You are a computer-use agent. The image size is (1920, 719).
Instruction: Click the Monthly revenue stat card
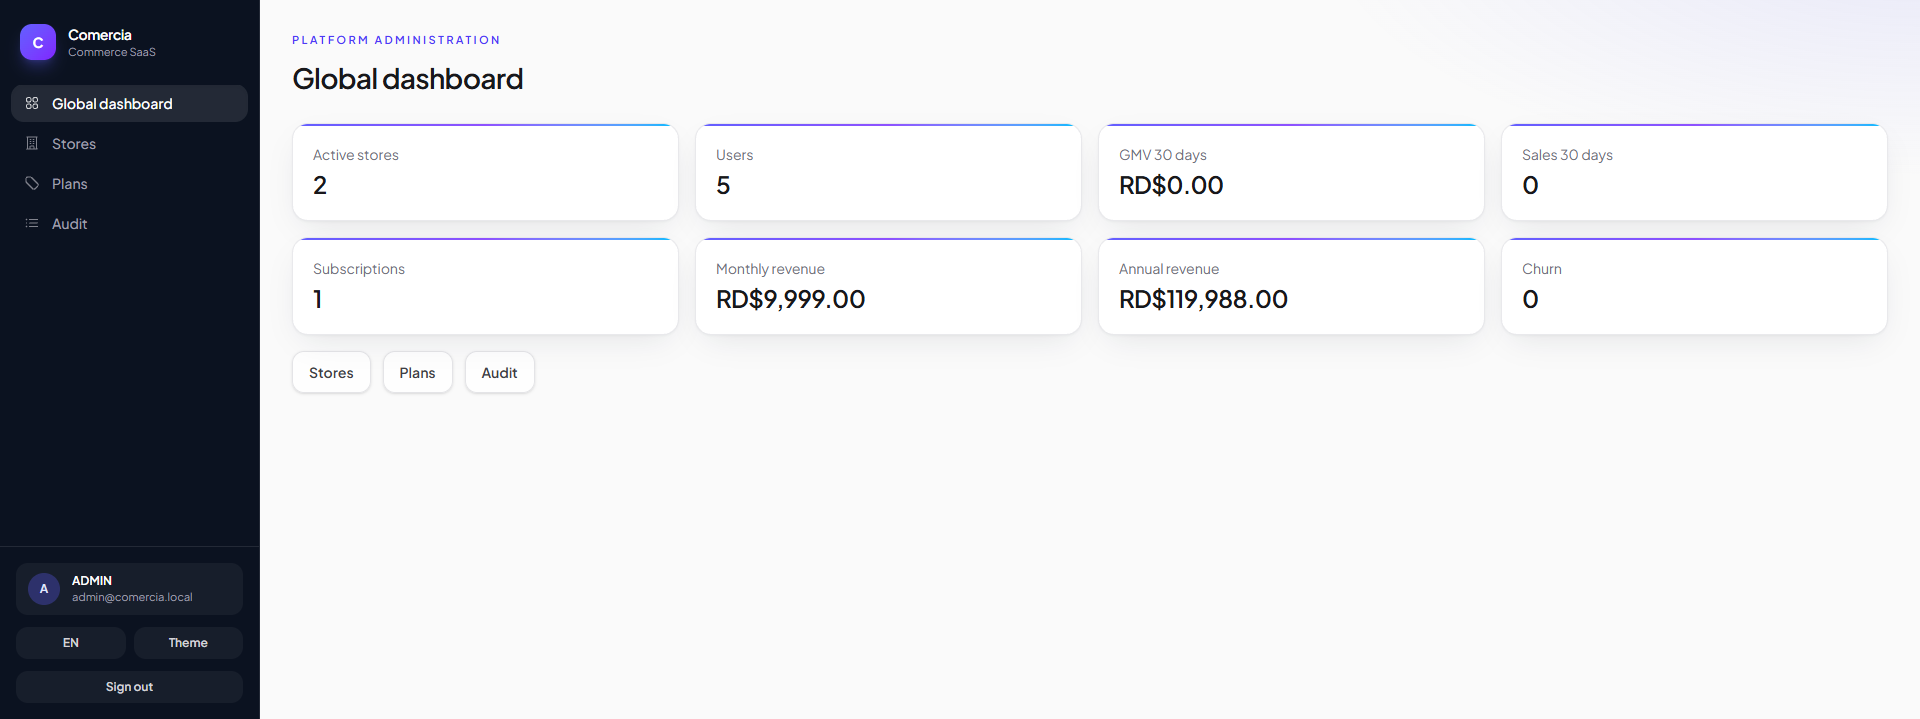pos(888,286)
